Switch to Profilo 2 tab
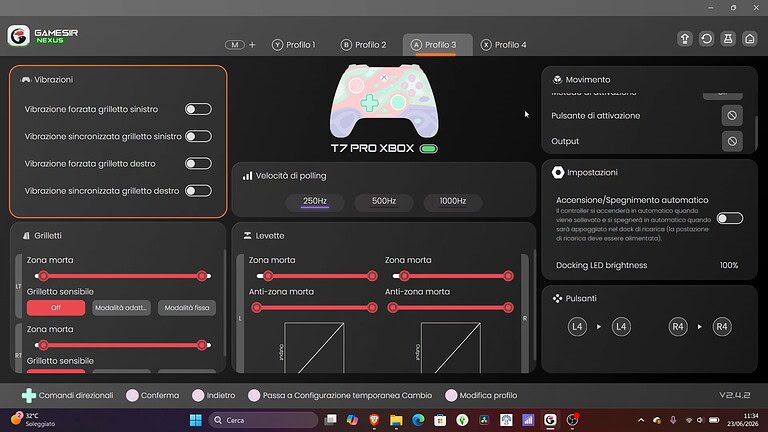Viewport: 768px width, 432px height. coord(363,45)
